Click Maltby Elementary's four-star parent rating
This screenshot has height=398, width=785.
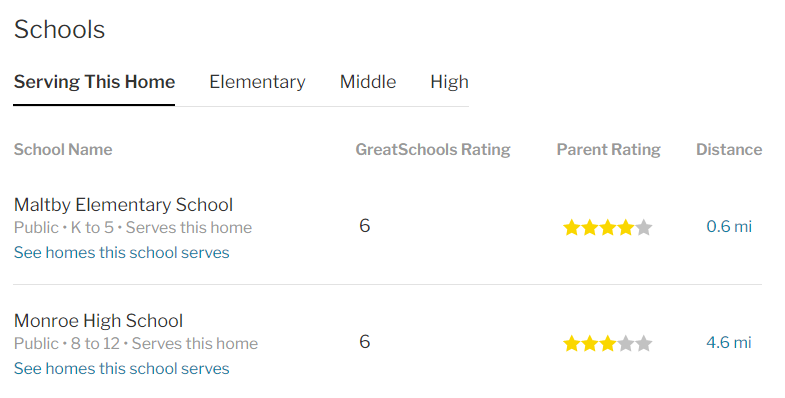(607, 228)
